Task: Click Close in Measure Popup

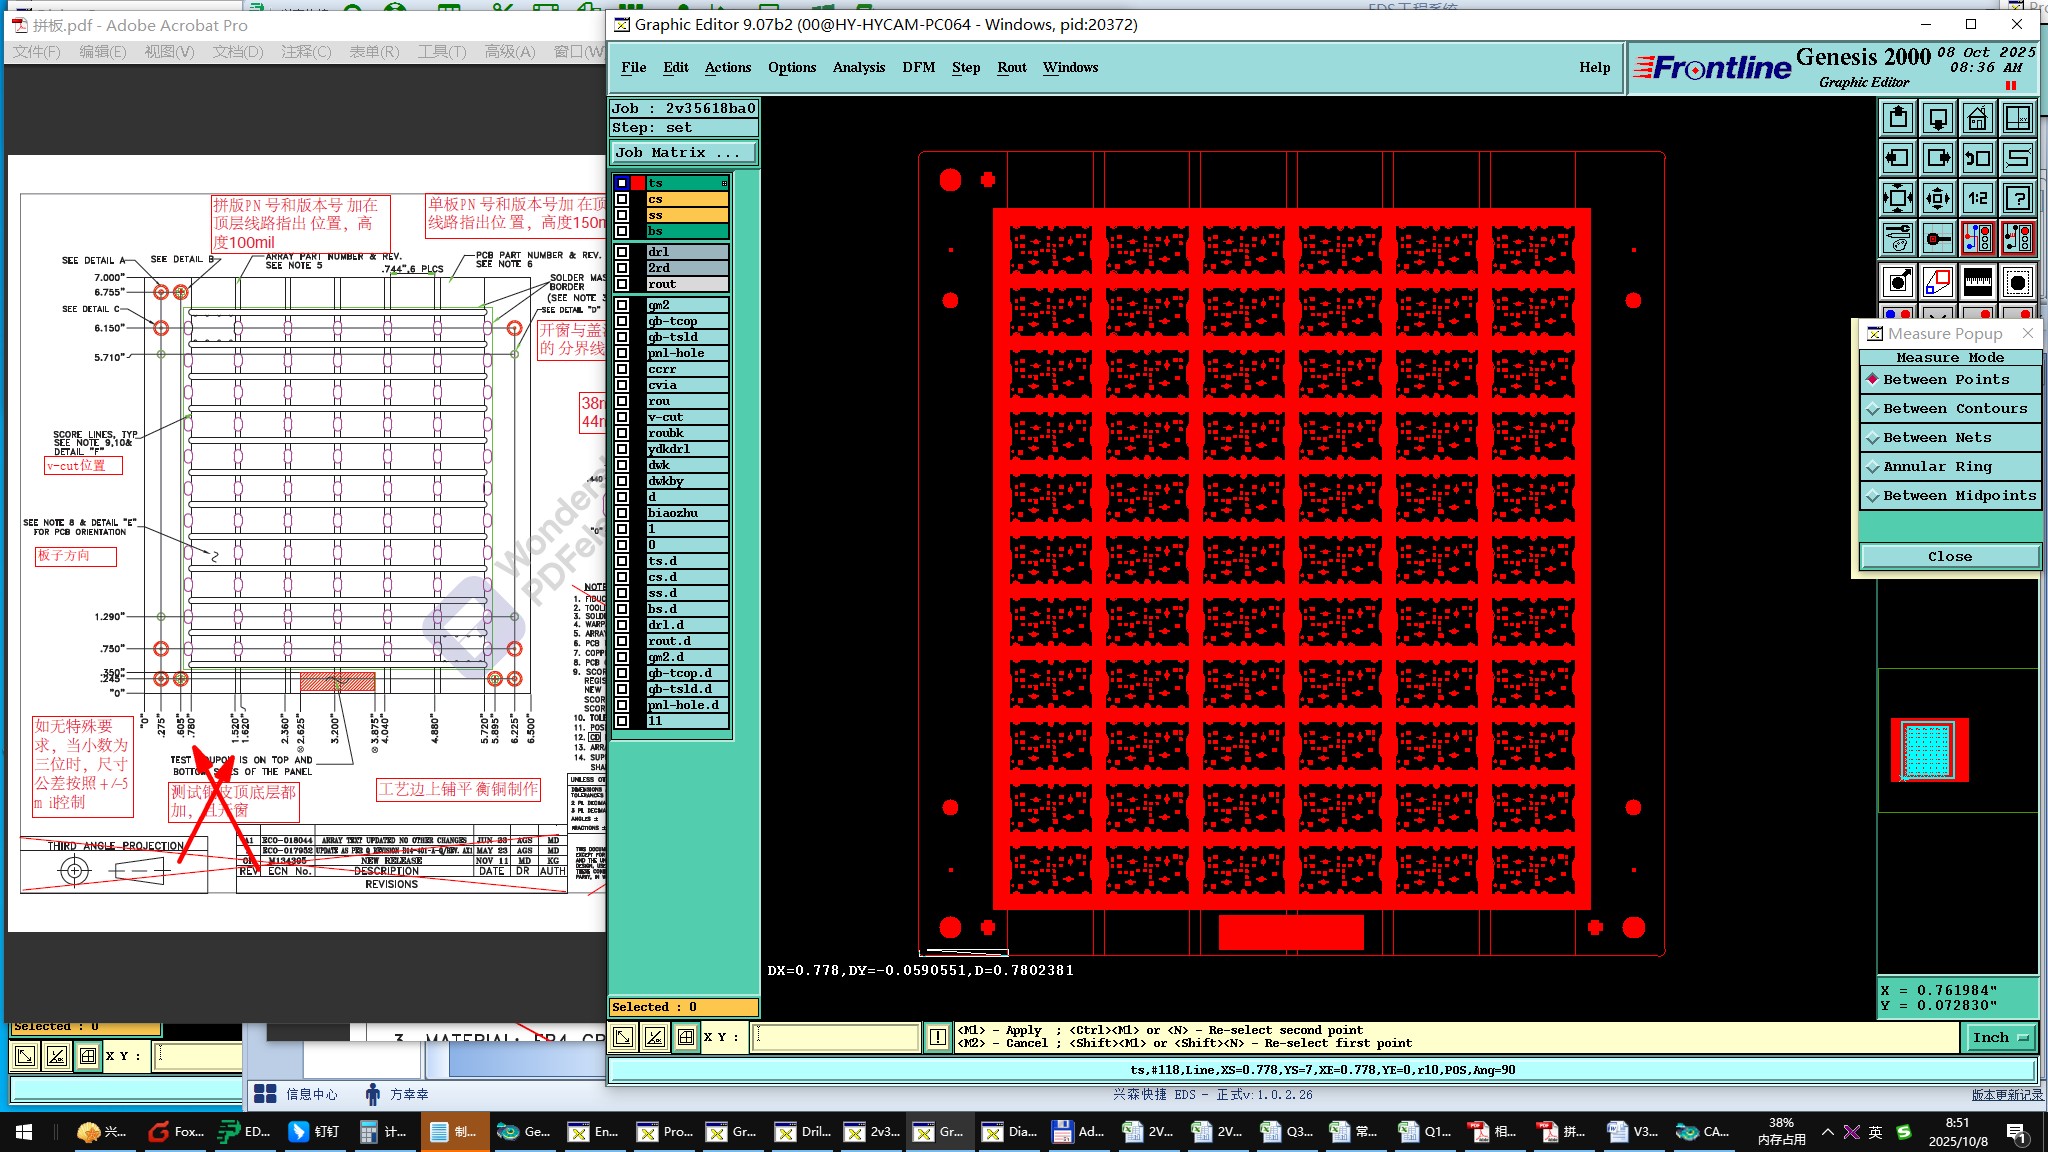Action: coord(1949,556)
